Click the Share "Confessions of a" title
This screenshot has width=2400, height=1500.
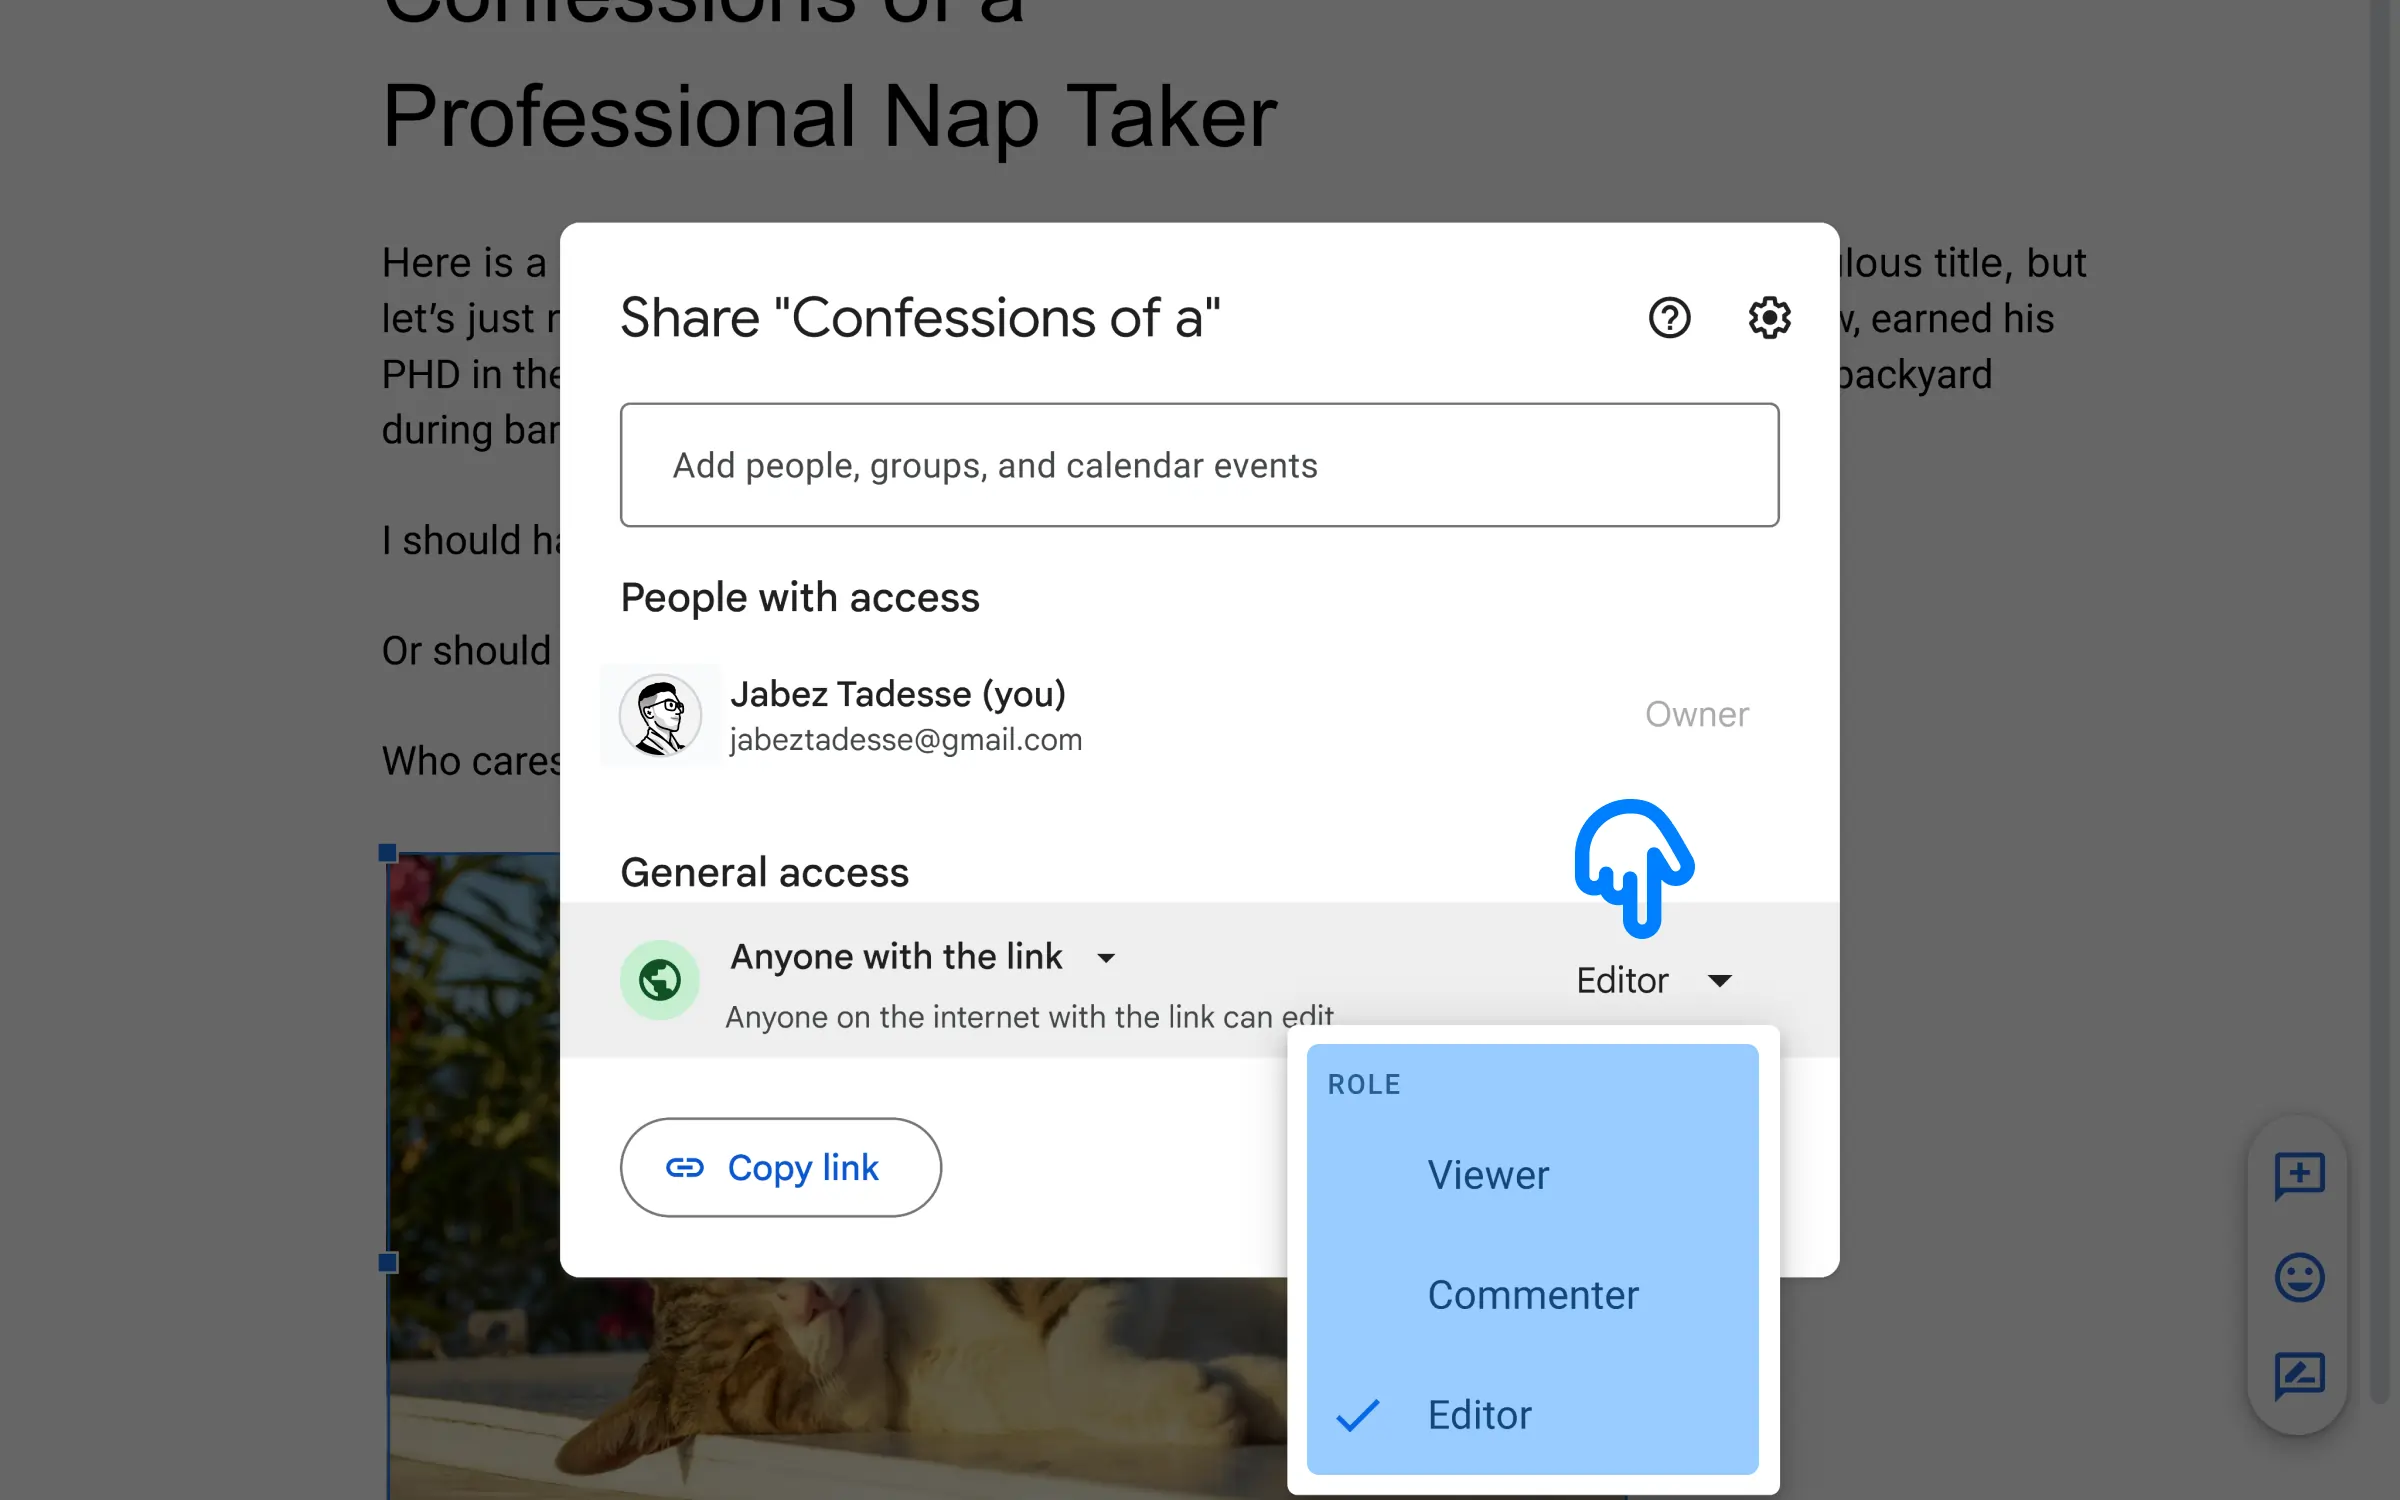920,318
